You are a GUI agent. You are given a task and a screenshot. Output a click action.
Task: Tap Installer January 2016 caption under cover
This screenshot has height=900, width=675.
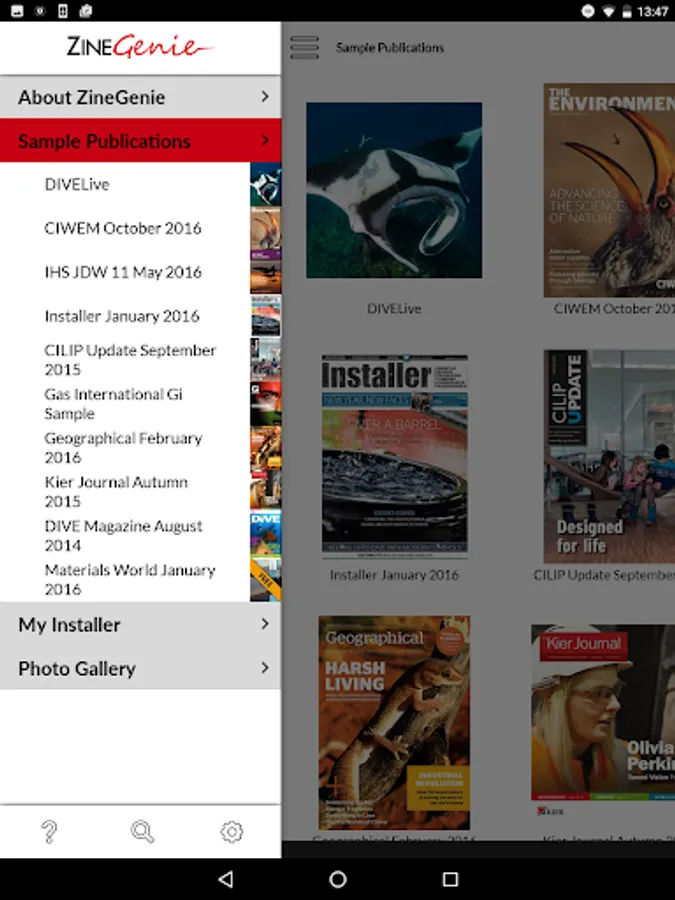pos(394,575)
